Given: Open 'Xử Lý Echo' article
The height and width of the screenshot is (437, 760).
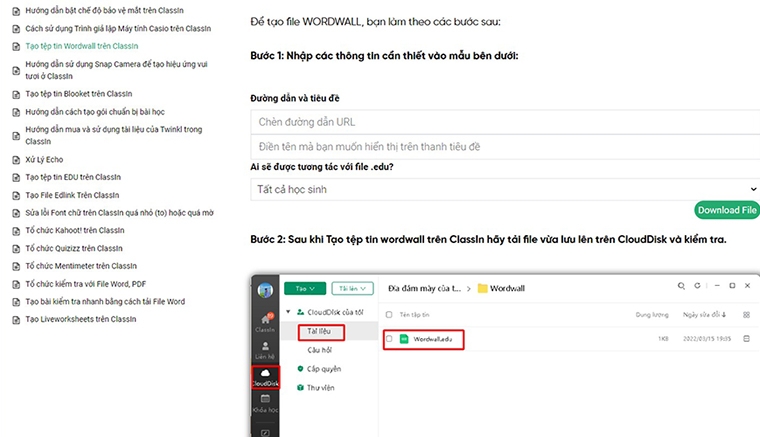Looking at the screenshot, I should coord(44,159).
